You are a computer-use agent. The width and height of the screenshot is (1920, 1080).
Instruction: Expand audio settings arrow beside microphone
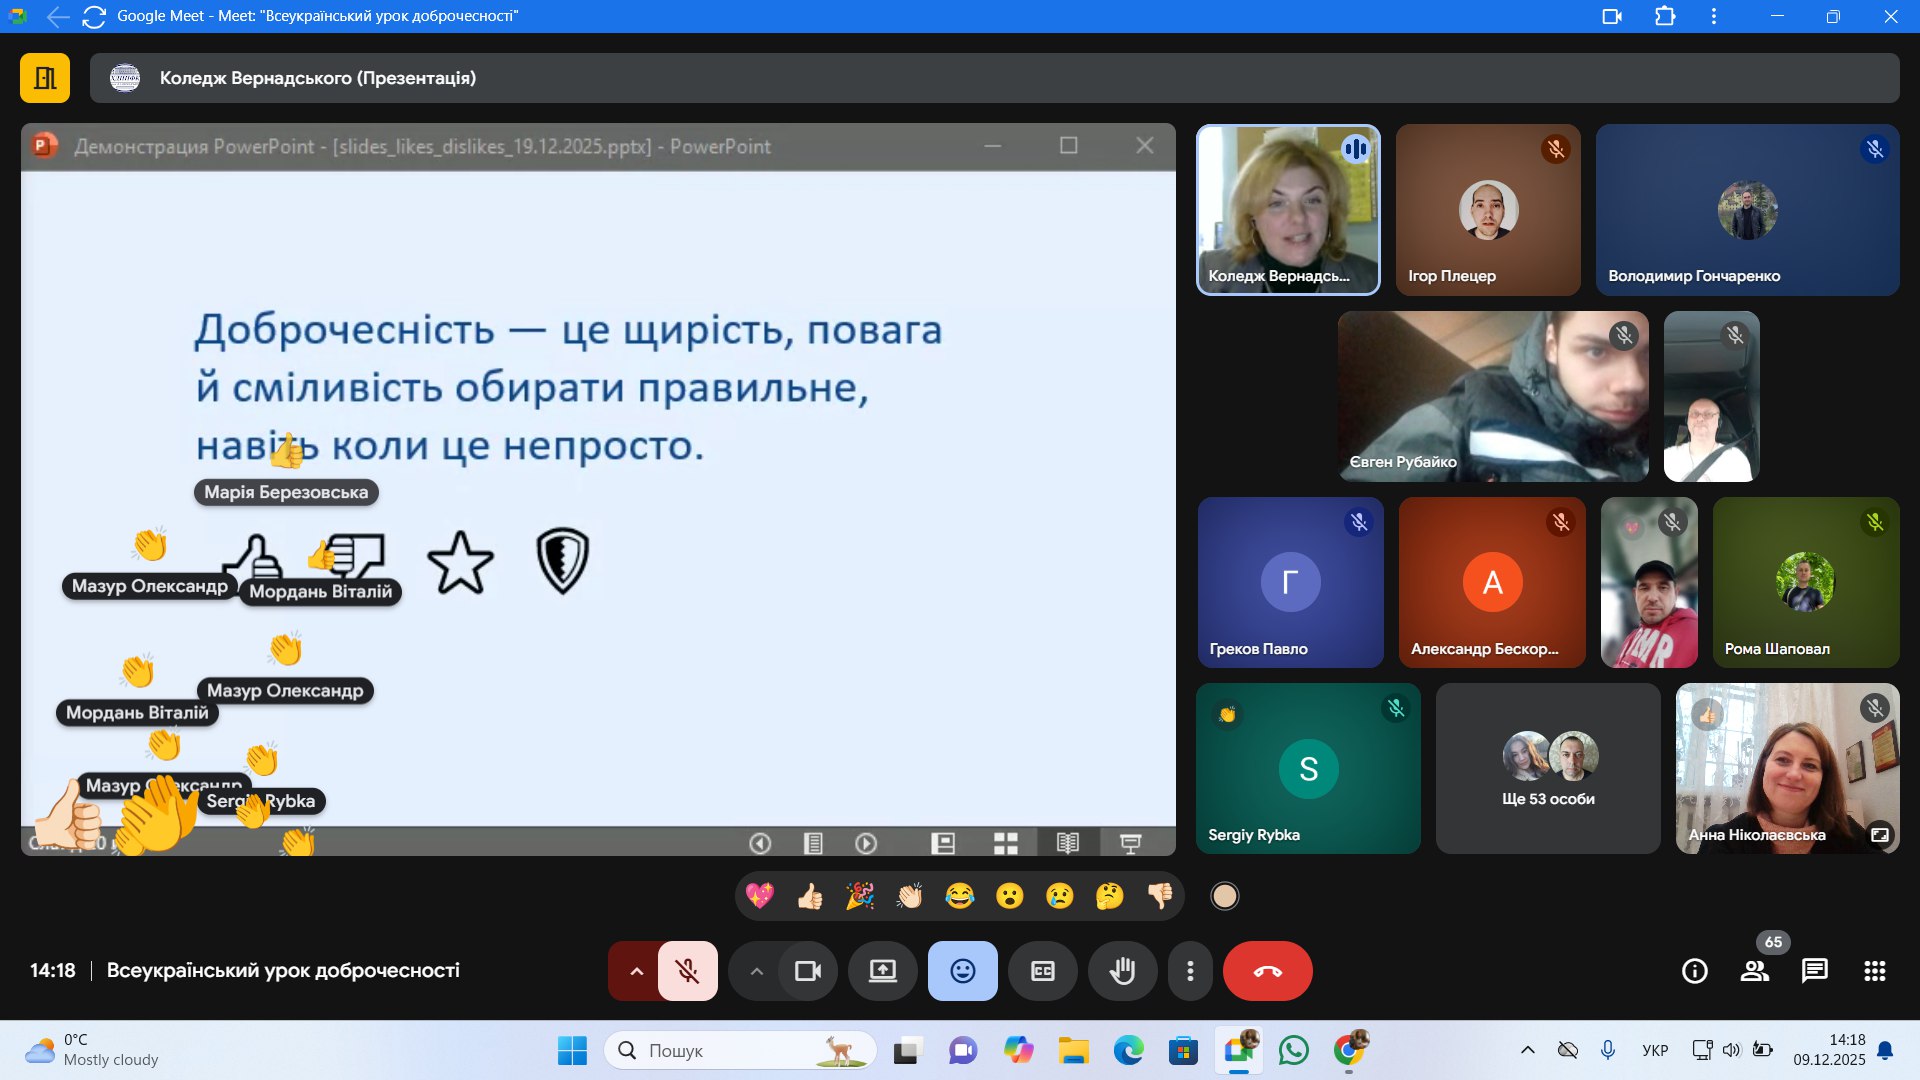[x=636, y=971]
